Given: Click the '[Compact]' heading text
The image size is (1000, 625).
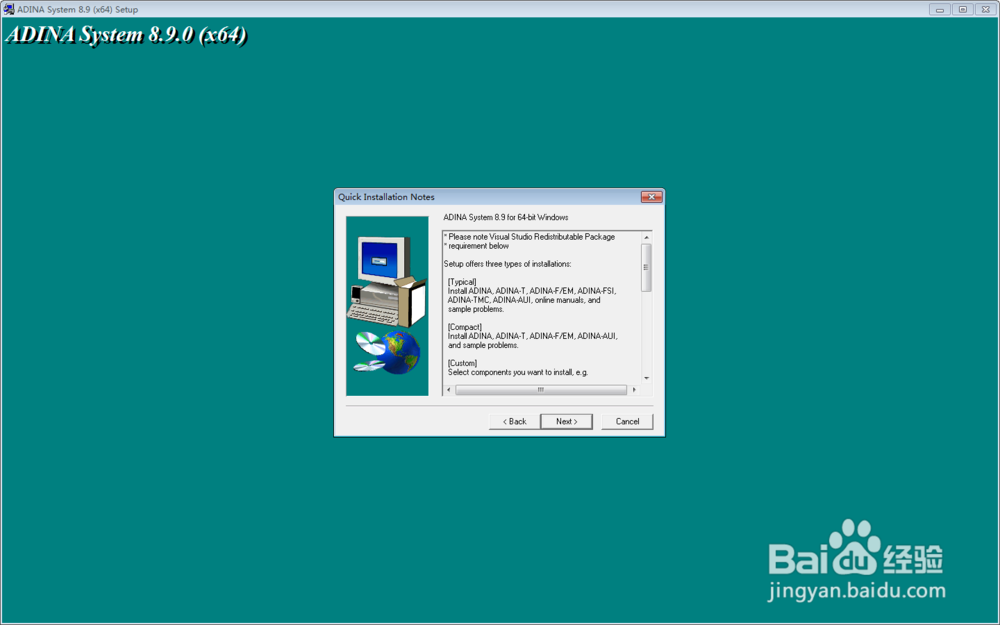Looking at the screenshot, I should (465, 327).
